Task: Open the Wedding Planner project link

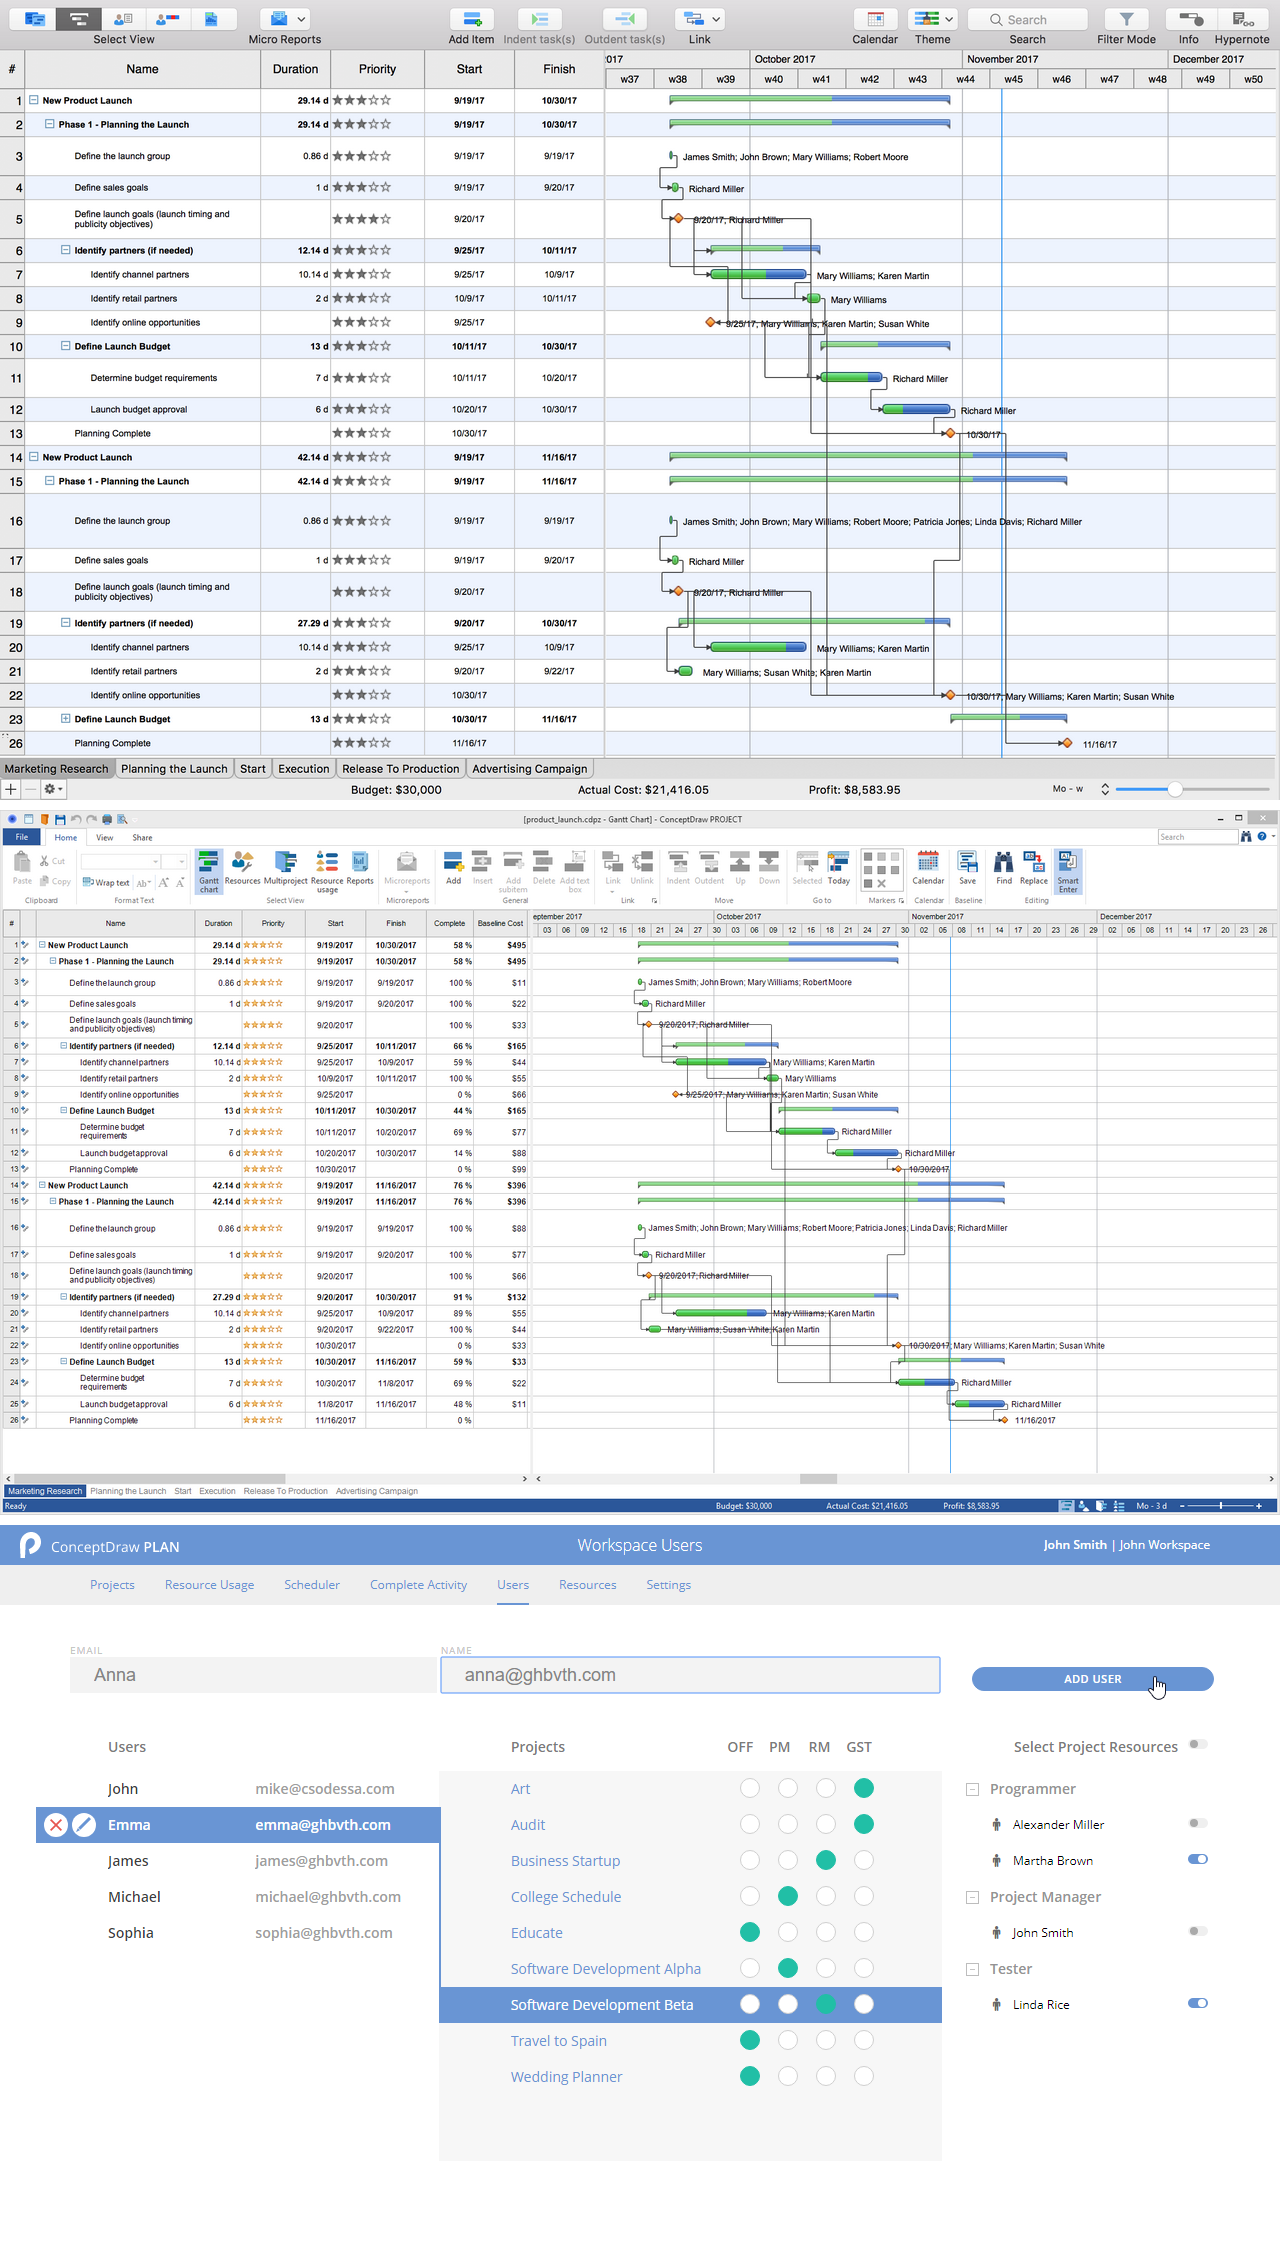Action: [566, 2077]
